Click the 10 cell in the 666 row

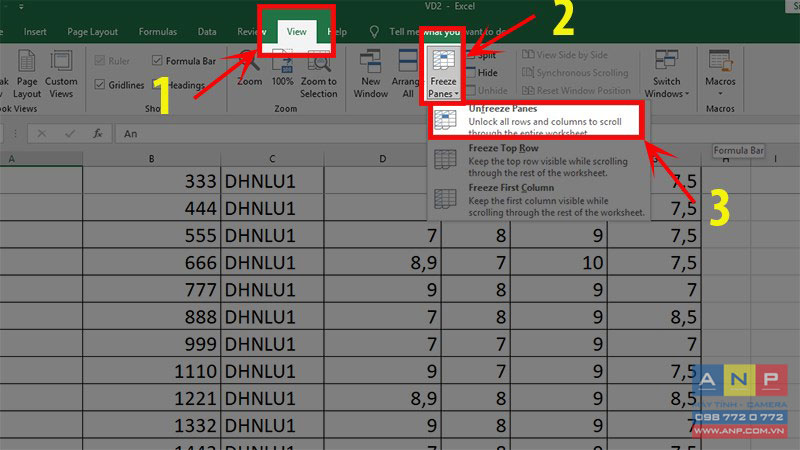point(559,262)
